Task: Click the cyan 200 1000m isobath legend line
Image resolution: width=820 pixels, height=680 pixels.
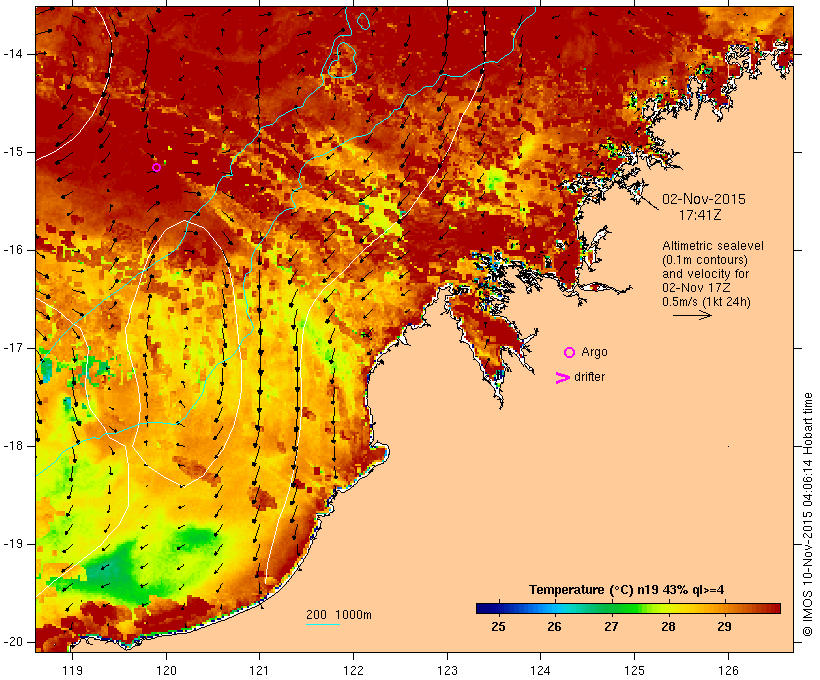Action: (x=323, y=624)
